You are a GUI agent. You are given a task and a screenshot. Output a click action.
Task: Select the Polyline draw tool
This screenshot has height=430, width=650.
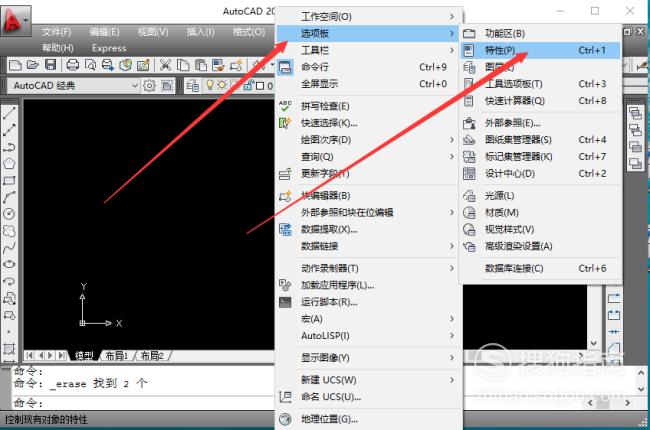pyautogui.click(x=9, y=147)
